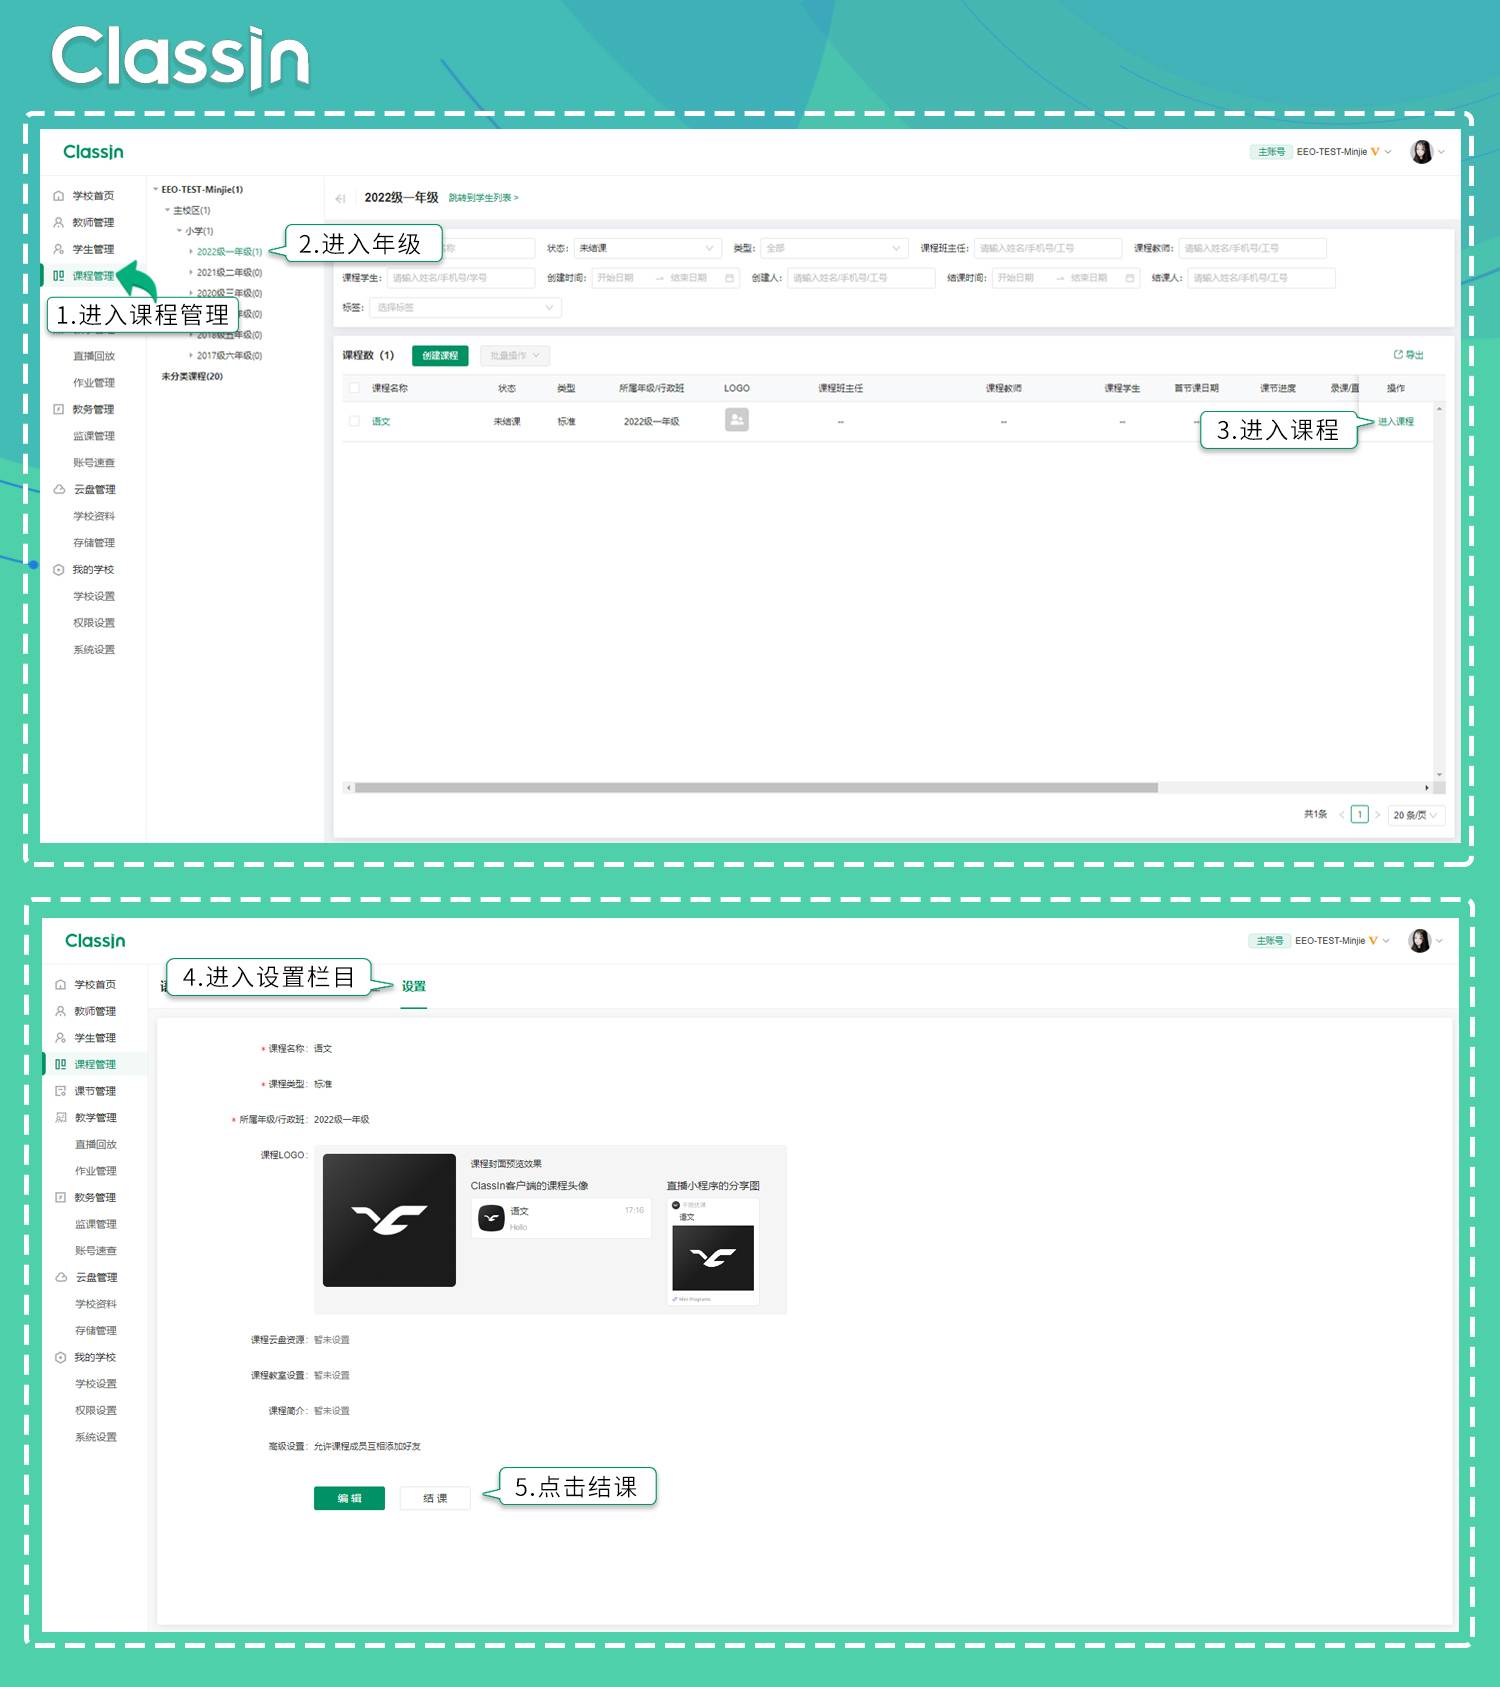This screenshot has width=1500, height=1687.
Task: Click the 云盘管理 cloud icon in the upper sidebar
Action: (x=59, y=489)
